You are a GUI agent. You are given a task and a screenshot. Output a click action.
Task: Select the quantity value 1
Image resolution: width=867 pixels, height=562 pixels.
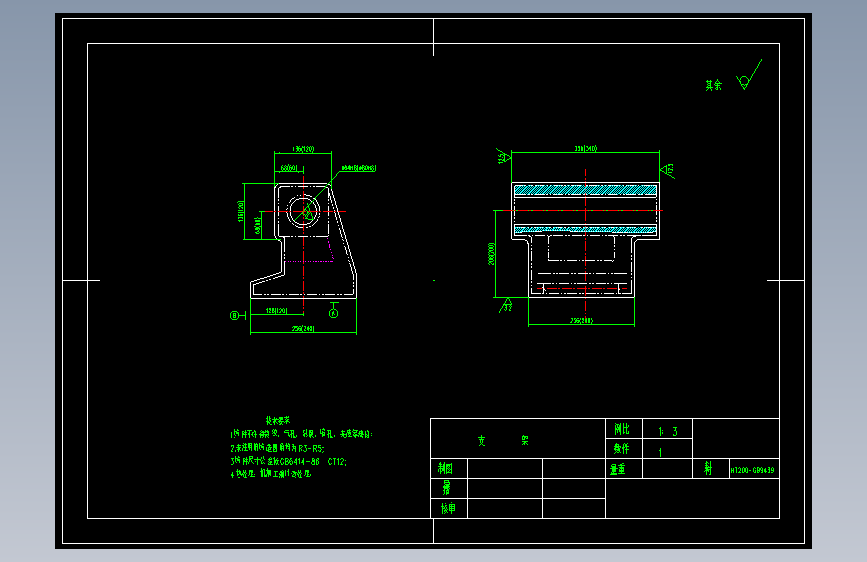tap(660, 452)
